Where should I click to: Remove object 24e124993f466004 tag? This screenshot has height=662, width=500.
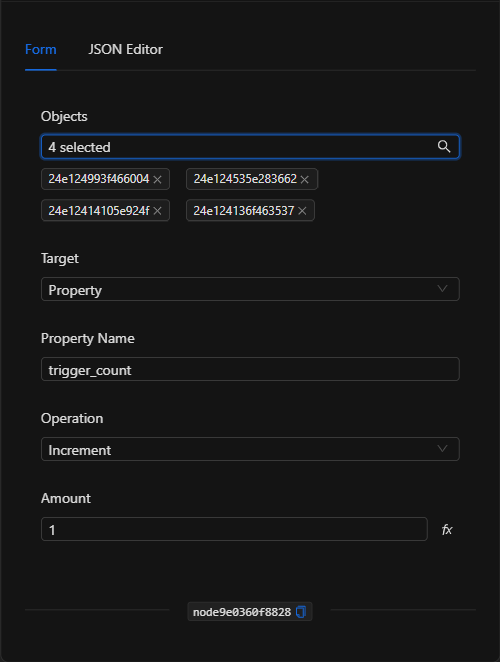coord(158,179)
